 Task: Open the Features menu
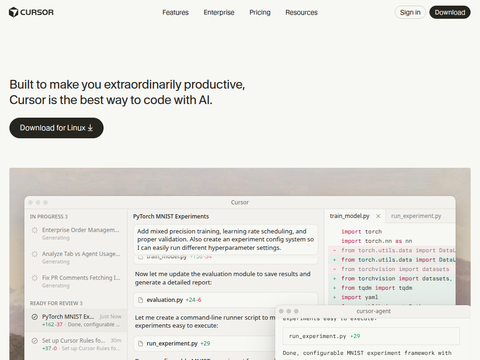[x=175, y=12]
